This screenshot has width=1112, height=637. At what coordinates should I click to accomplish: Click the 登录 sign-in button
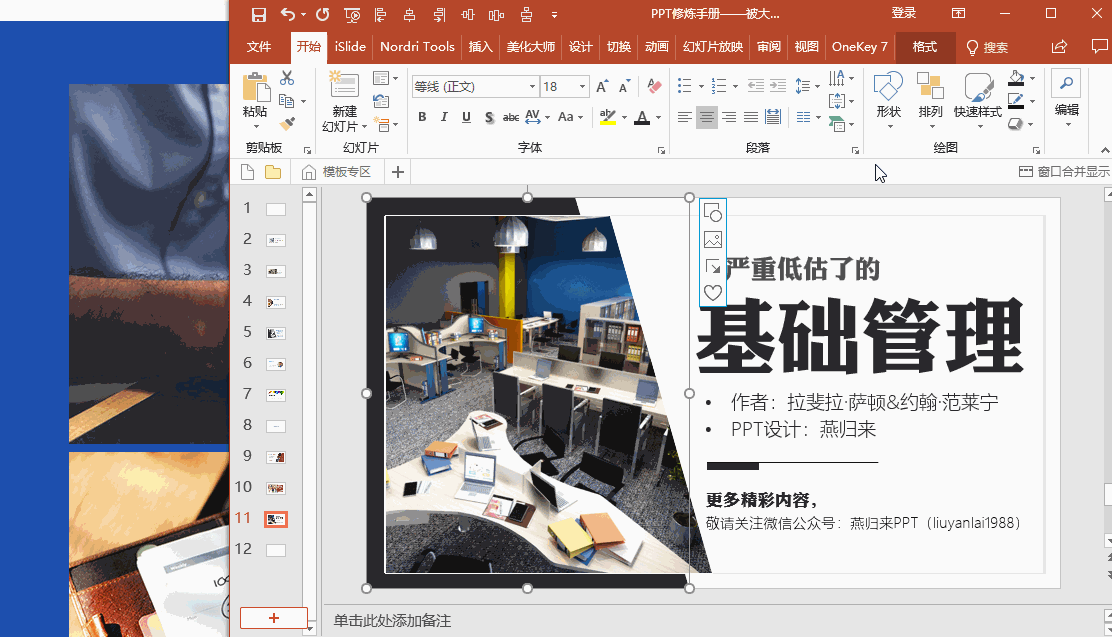pyautogui.click(x=902, y=13)
